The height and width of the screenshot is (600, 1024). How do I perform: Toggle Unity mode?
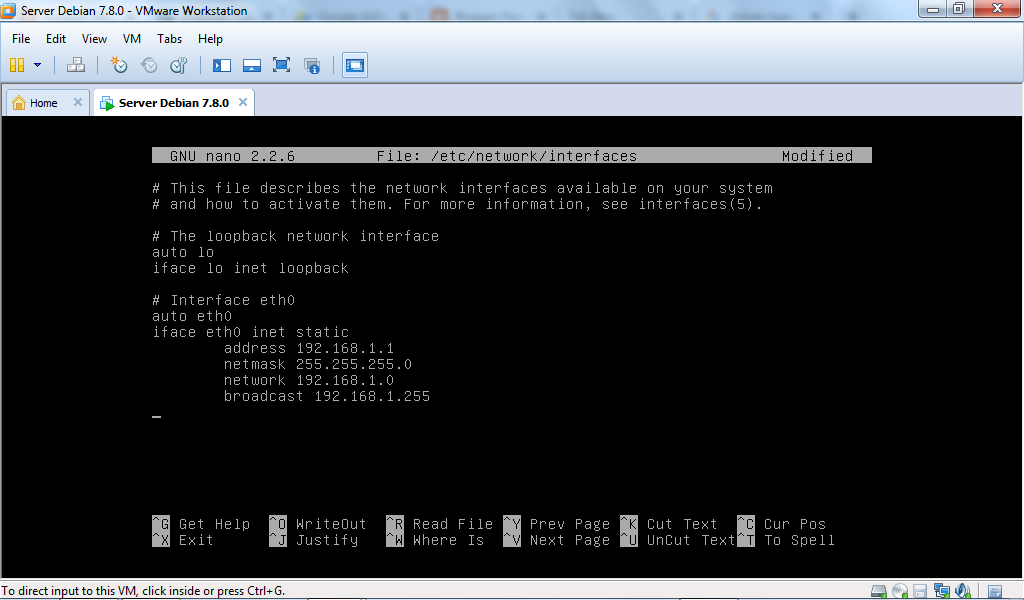(311, 65)
